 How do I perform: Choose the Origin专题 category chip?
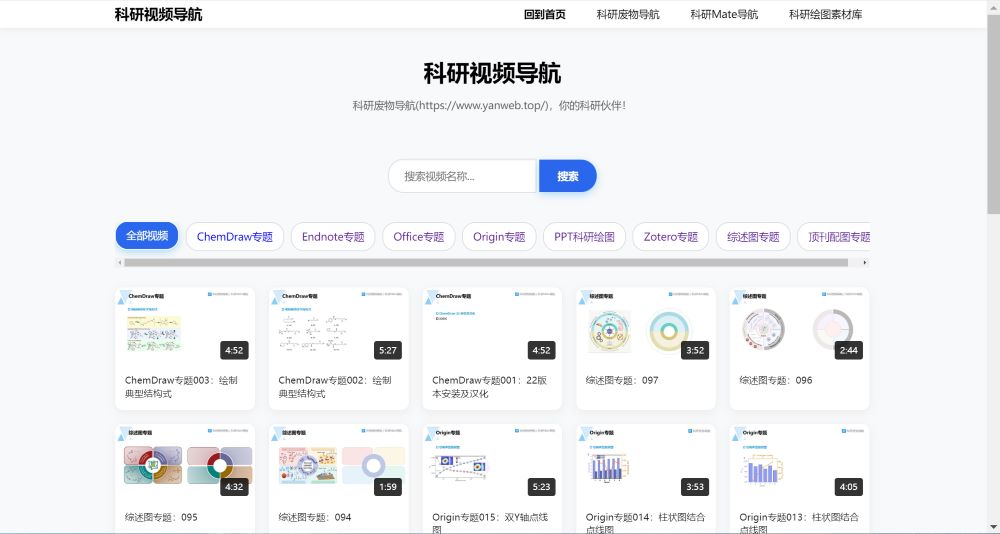[x=499, y=237]
